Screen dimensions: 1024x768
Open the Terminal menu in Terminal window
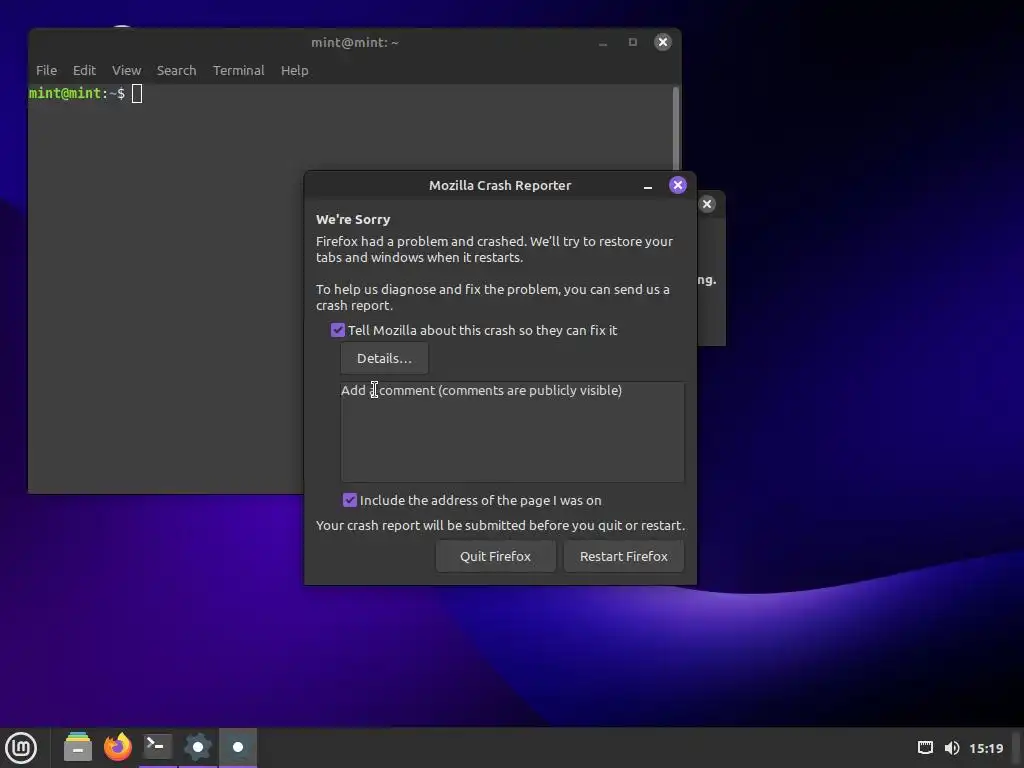coord(238,71)
